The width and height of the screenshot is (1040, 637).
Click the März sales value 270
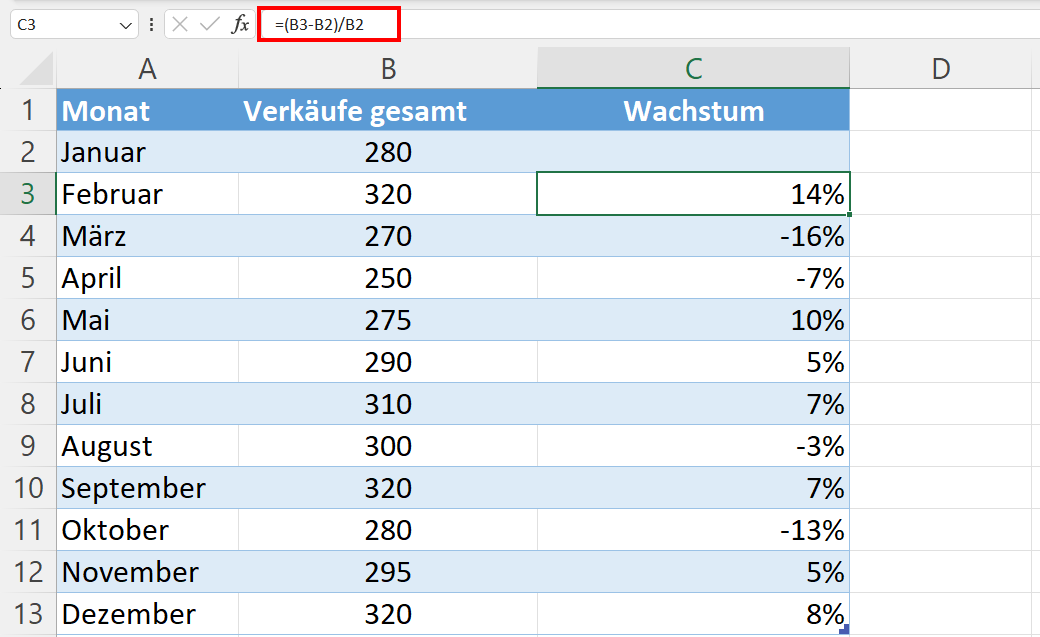click(388, 236)
